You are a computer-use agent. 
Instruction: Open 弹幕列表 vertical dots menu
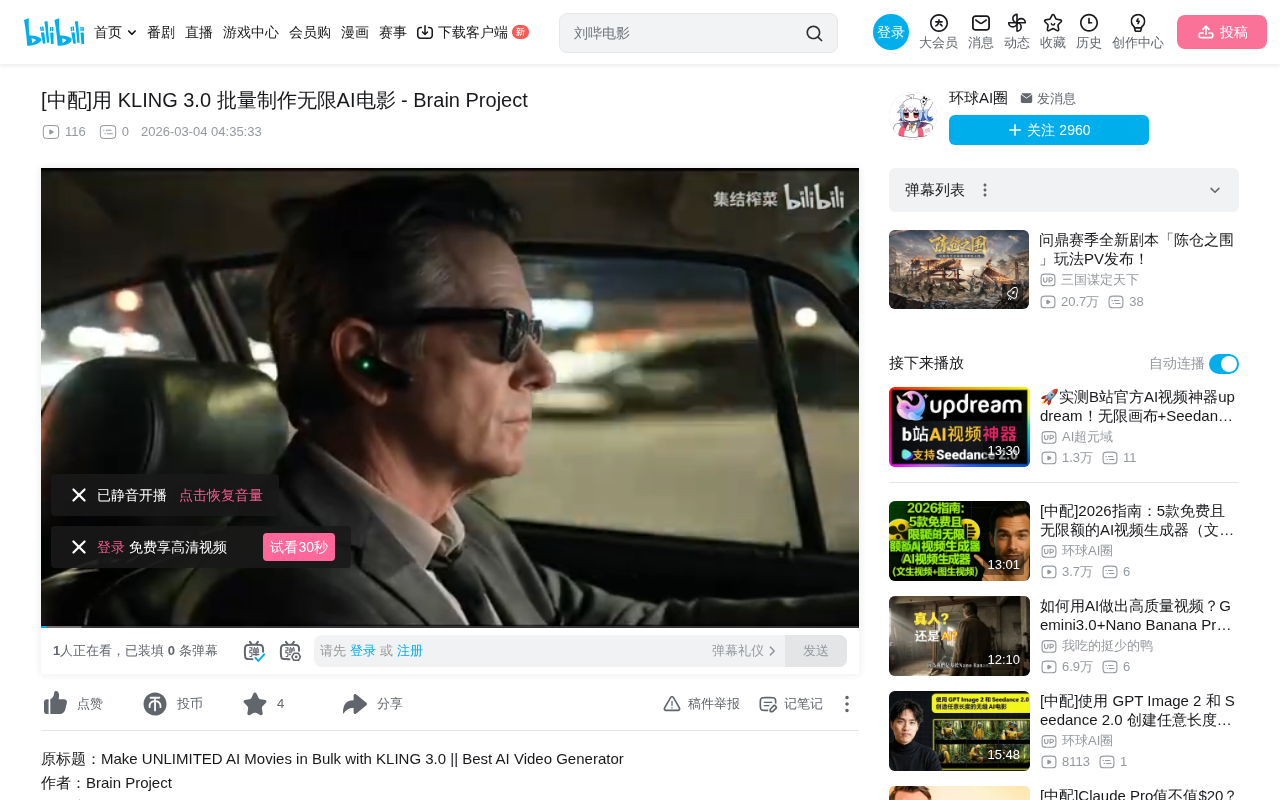[x=985, y=190]
